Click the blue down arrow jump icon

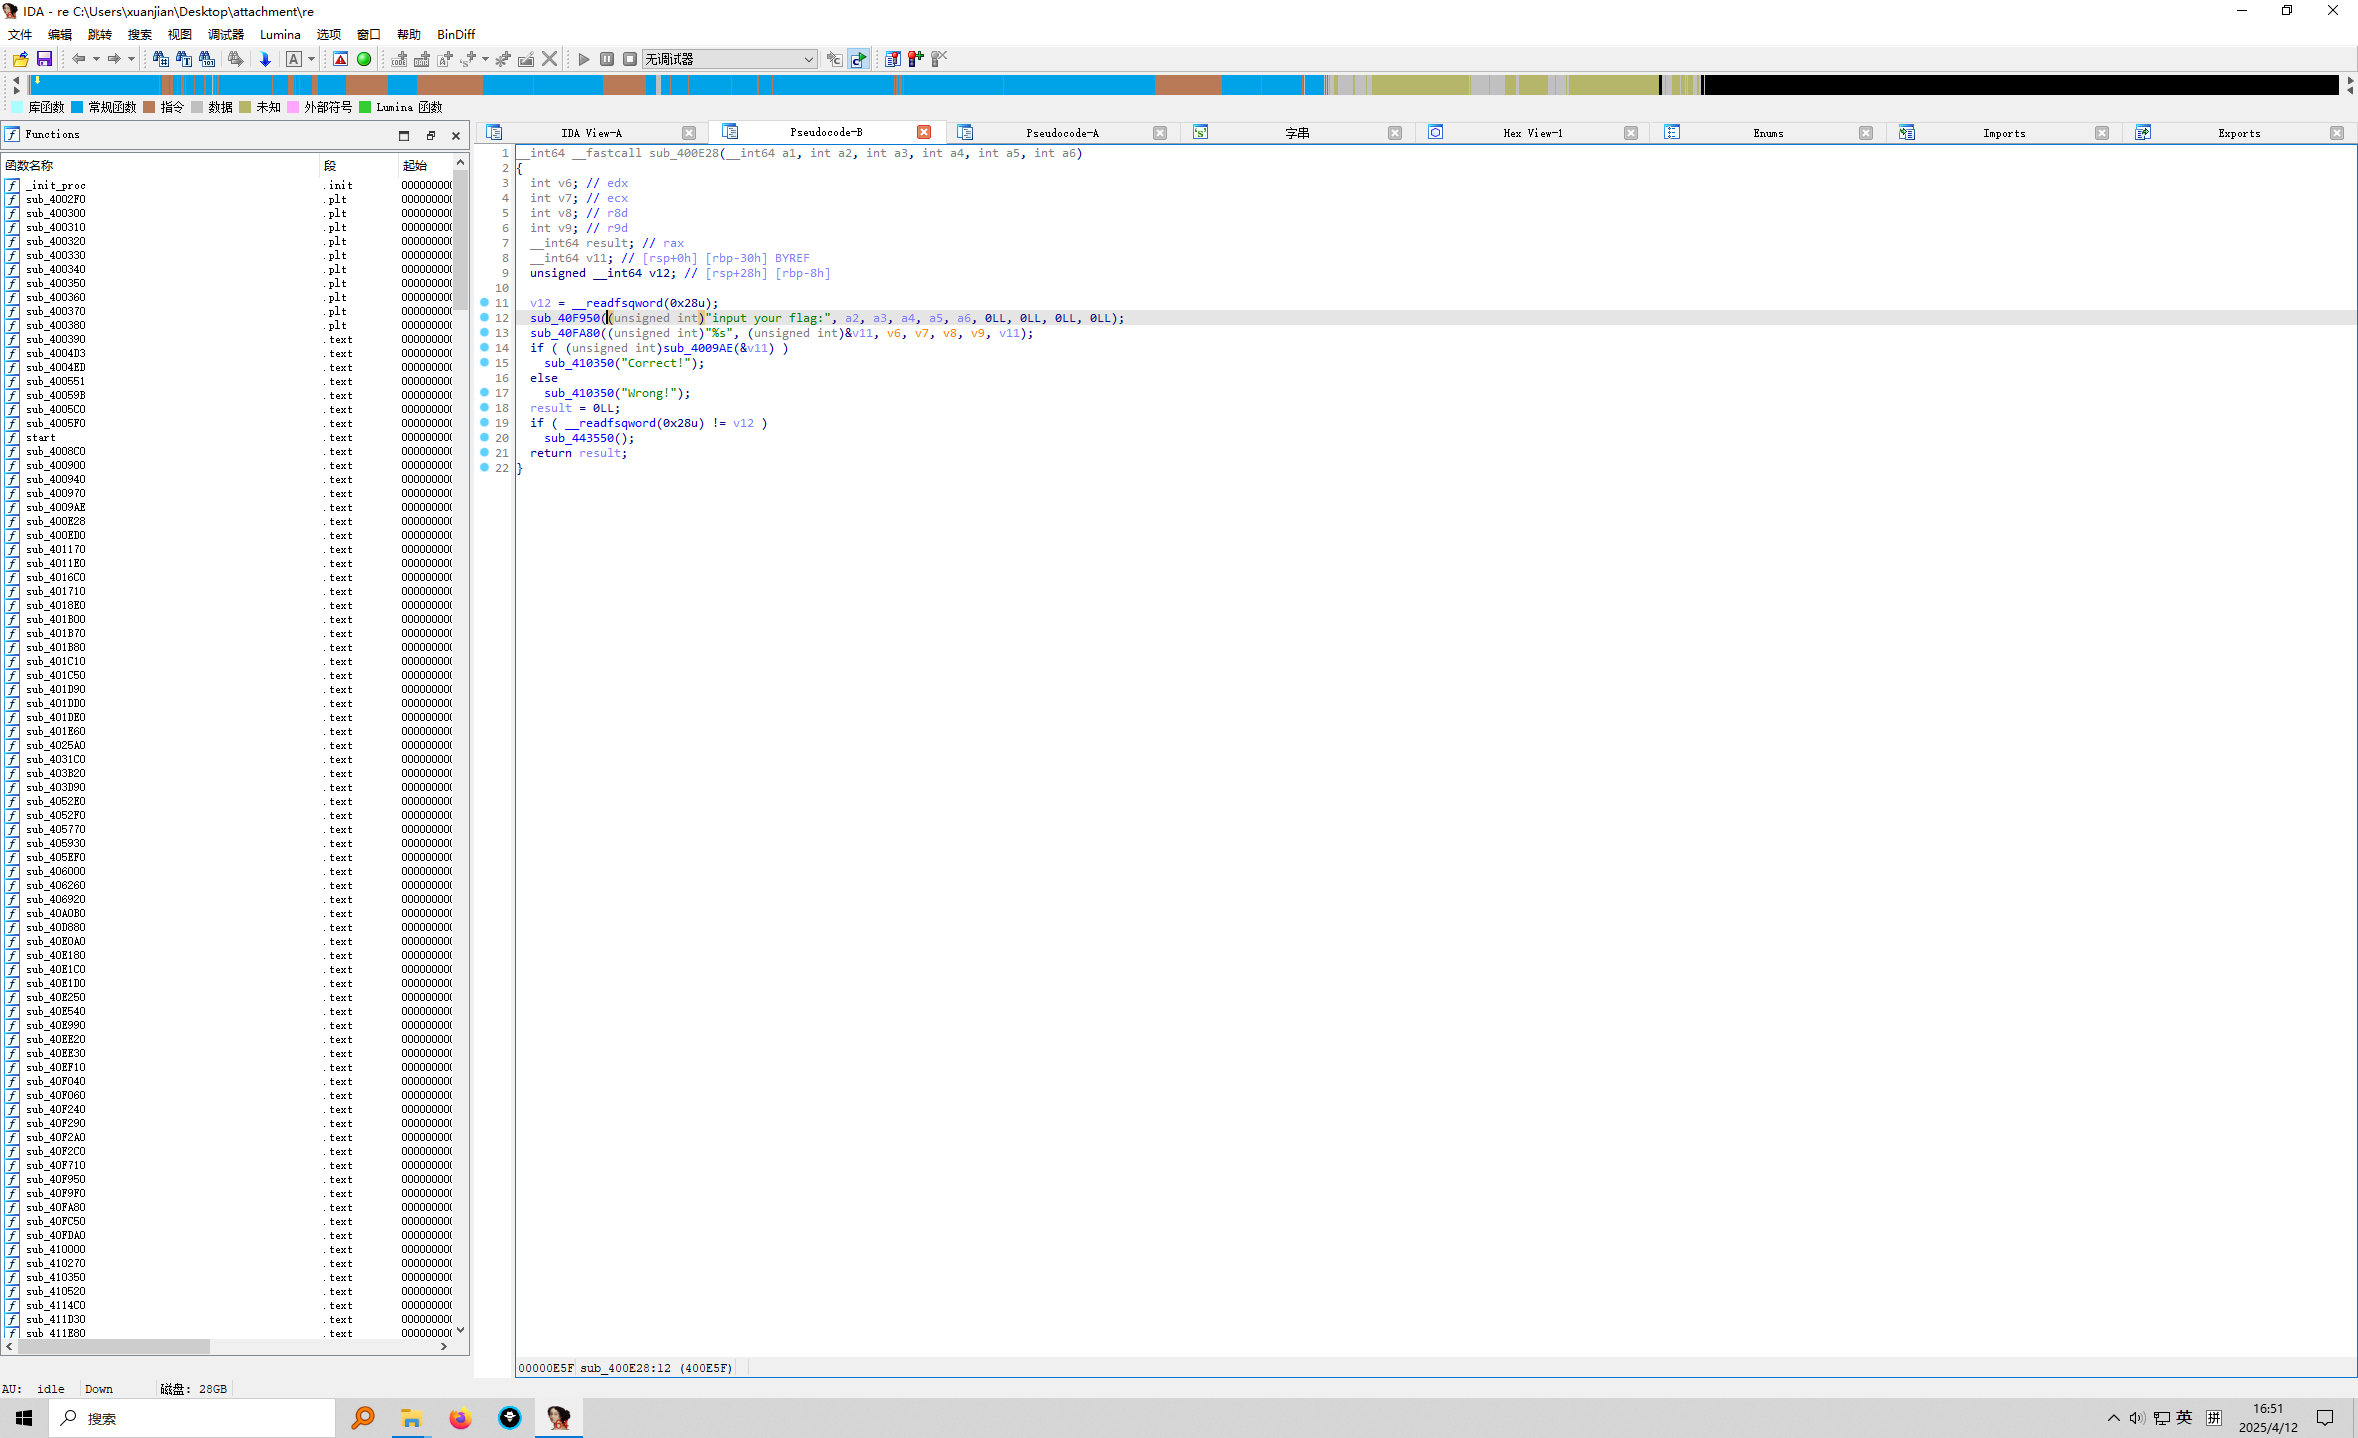click(x=265, y=59)
